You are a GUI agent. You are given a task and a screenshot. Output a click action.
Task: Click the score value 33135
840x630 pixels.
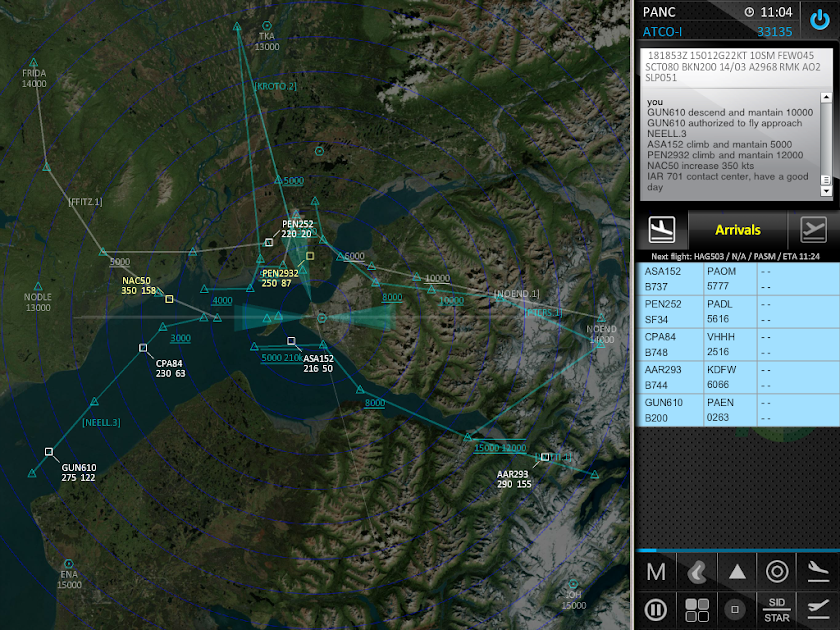[x=774, y=32]
